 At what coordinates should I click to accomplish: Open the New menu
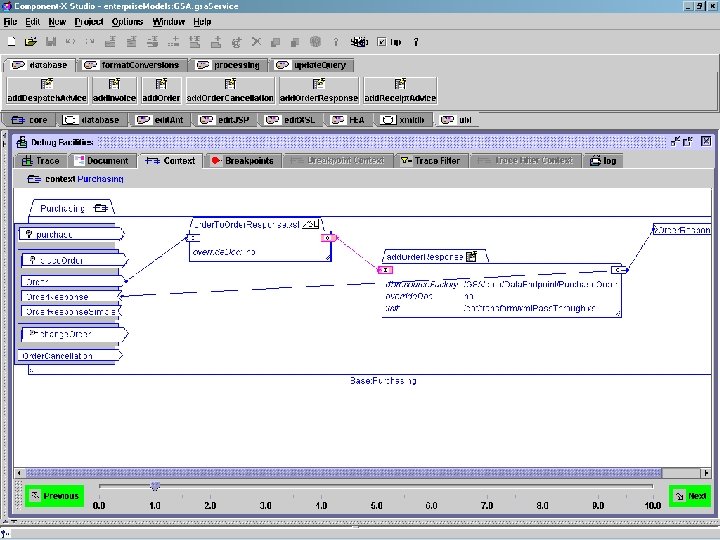coord(57,22)
